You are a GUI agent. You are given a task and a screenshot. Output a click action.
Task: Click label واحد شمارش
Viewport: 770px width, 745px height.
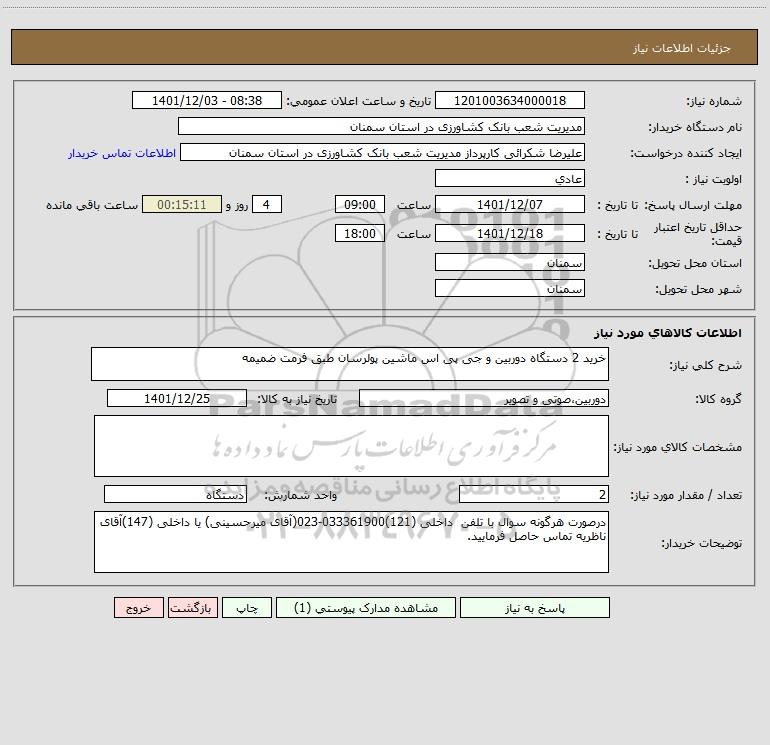coord(301,495)
